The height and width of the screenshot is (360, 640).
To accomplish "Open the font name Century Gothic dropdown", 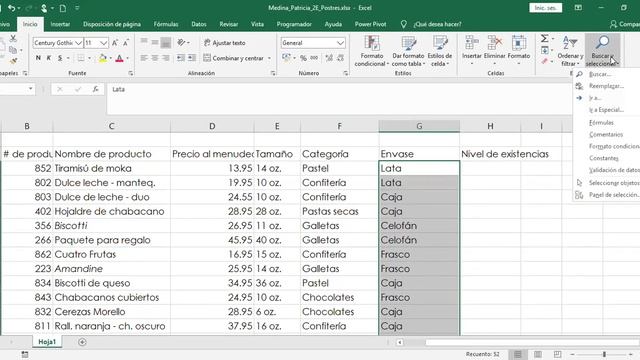I will (x=78, y=43).
